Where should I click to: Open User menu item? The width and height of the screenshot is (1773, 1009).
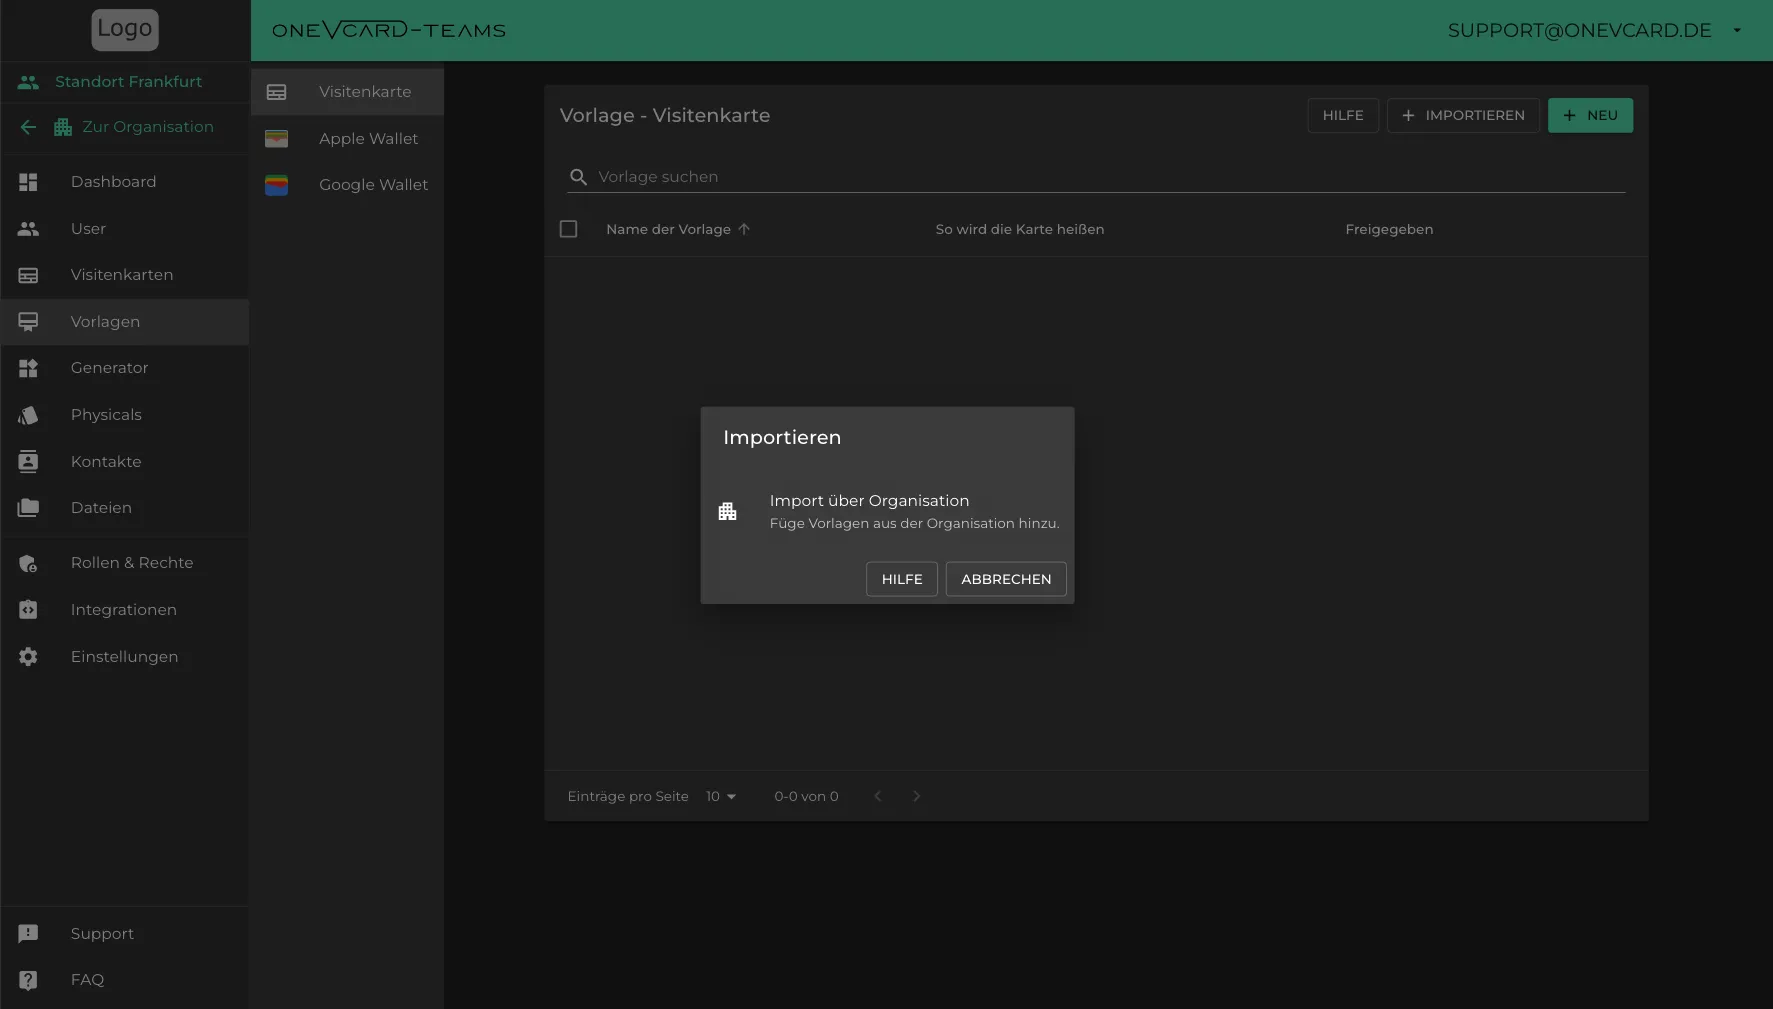click(125, 229)
